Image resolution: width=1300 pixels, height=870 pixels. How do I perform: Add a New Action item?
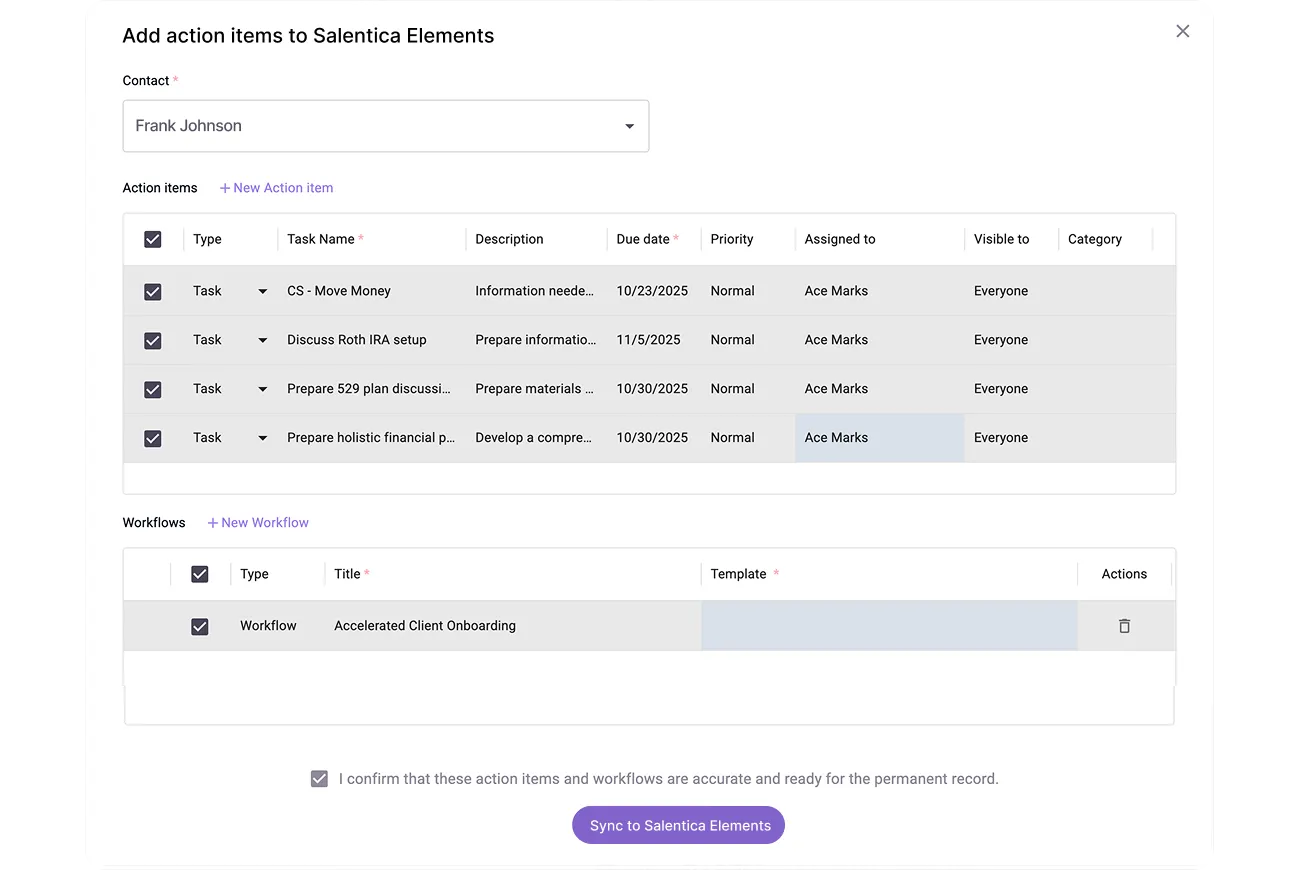[x=276, y=188]
